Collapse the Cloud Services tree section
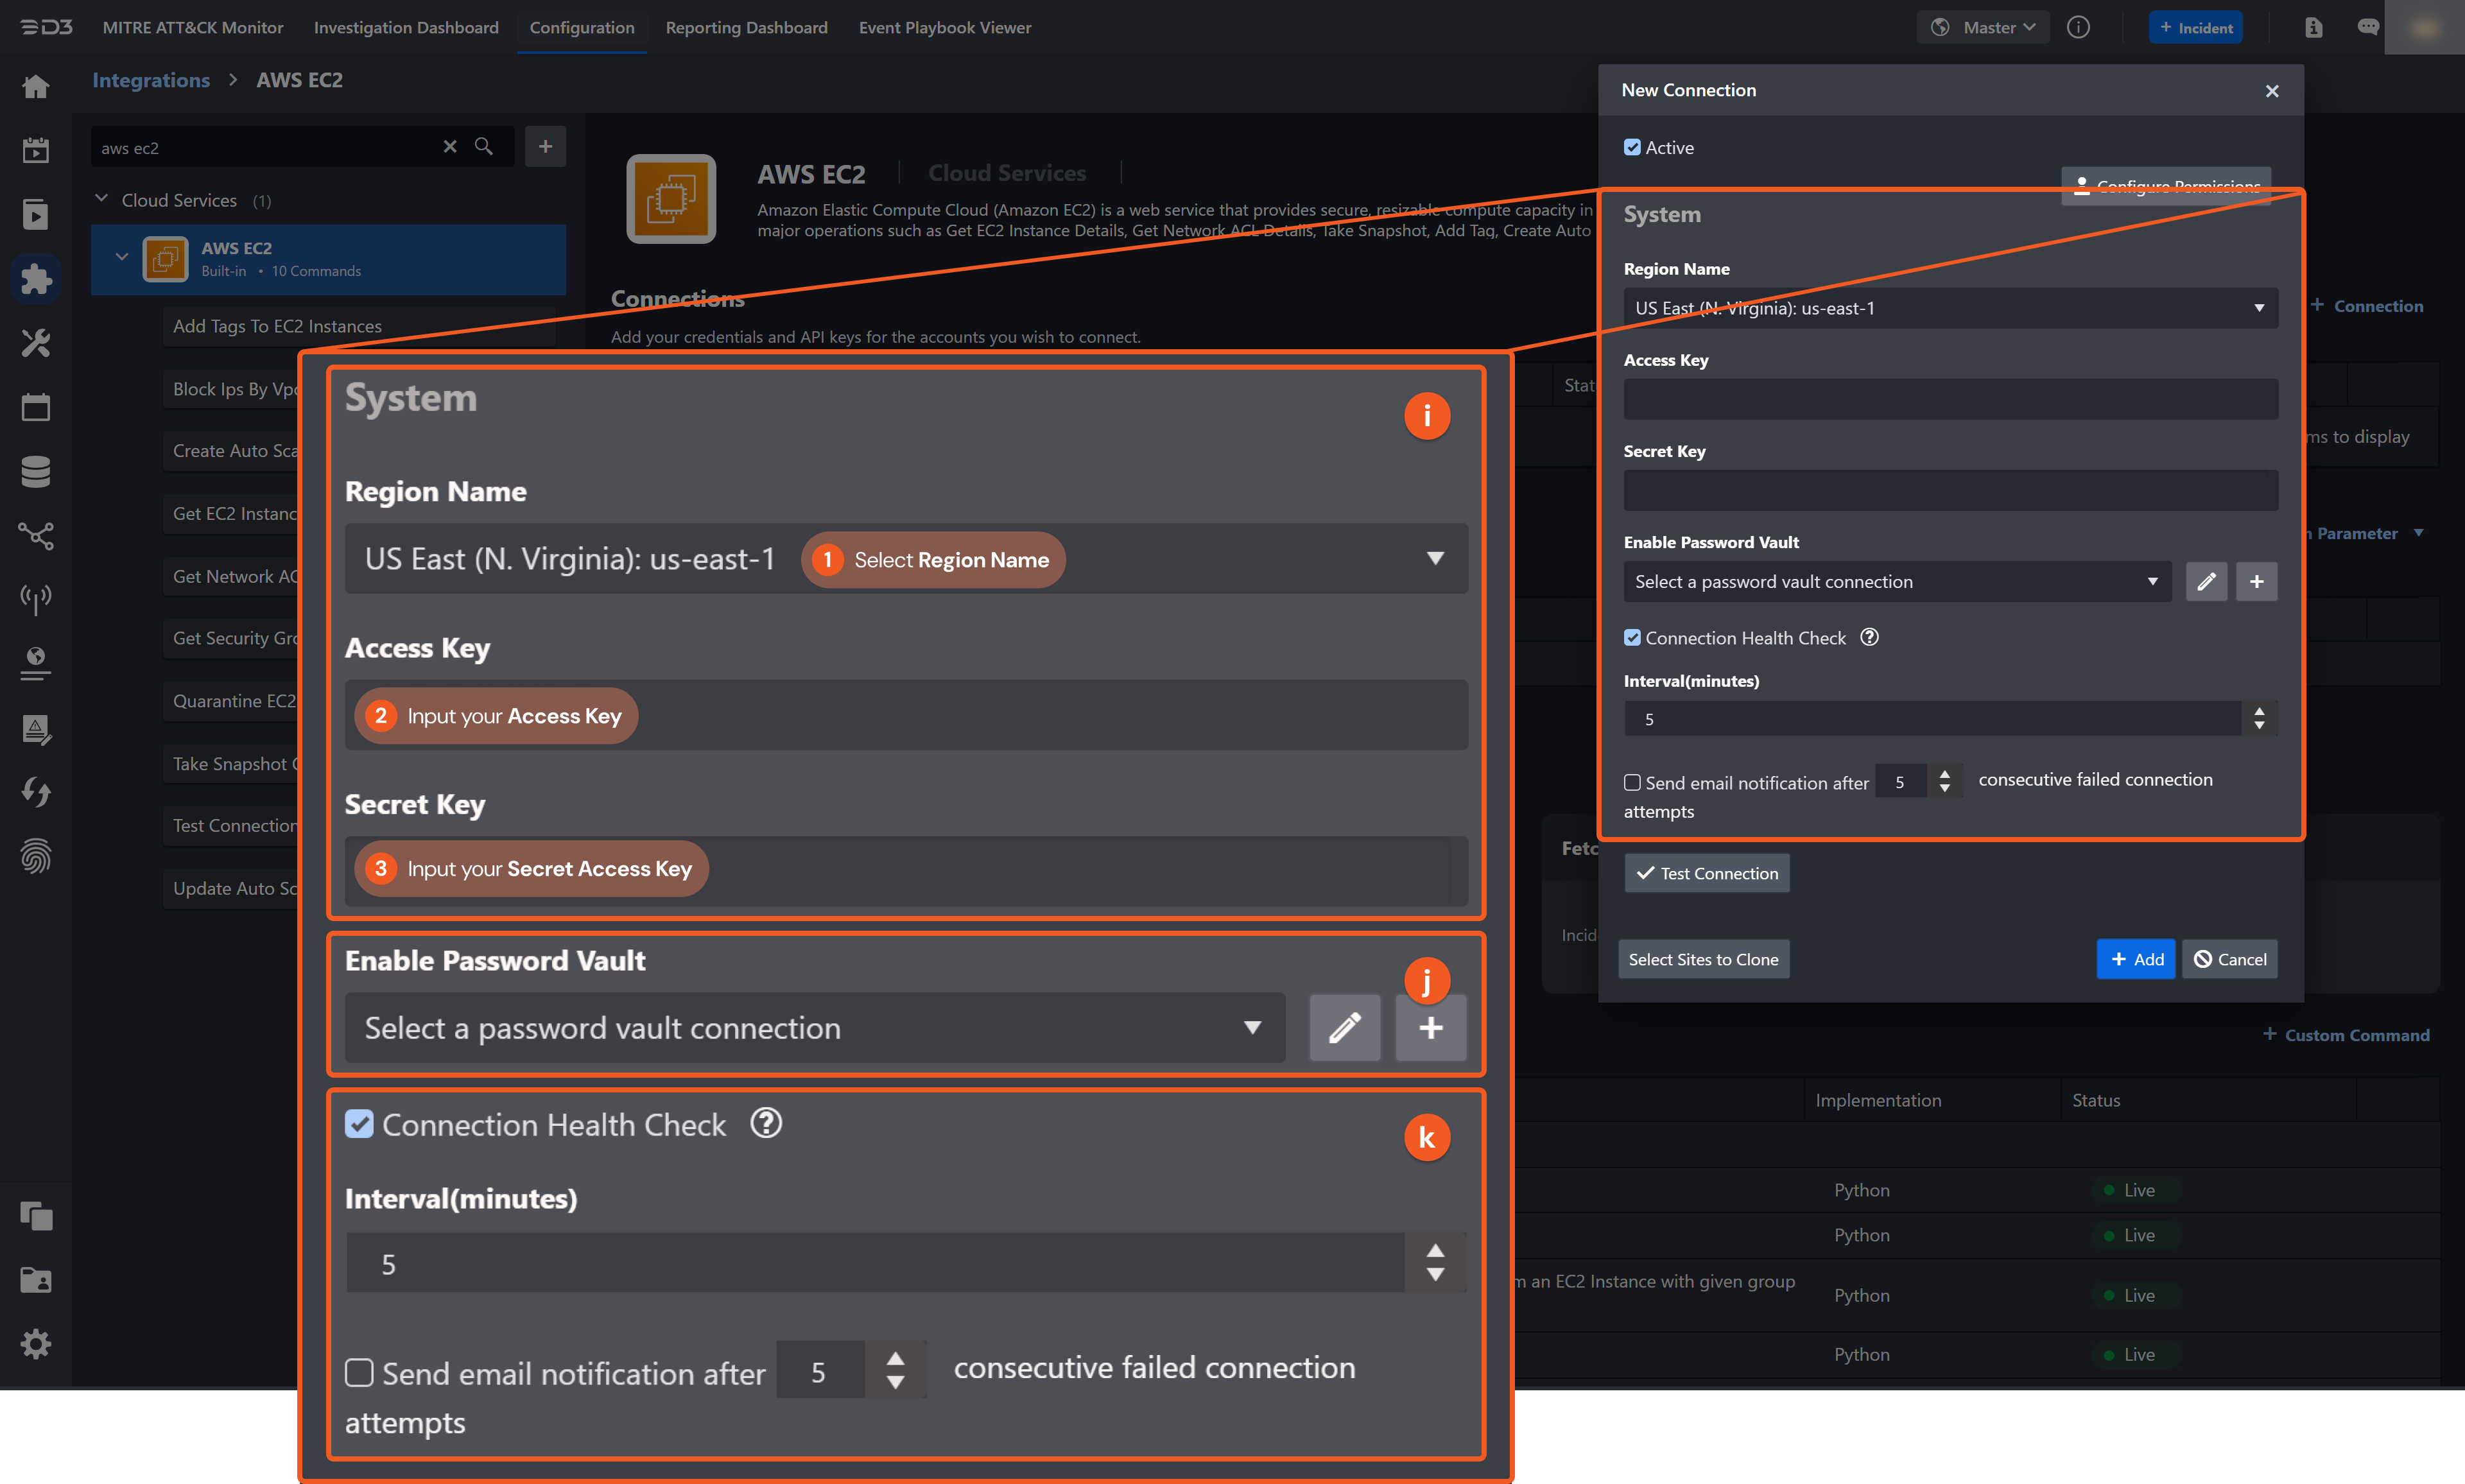This screenshot has height=1484, width=2465. coord(101,199)
